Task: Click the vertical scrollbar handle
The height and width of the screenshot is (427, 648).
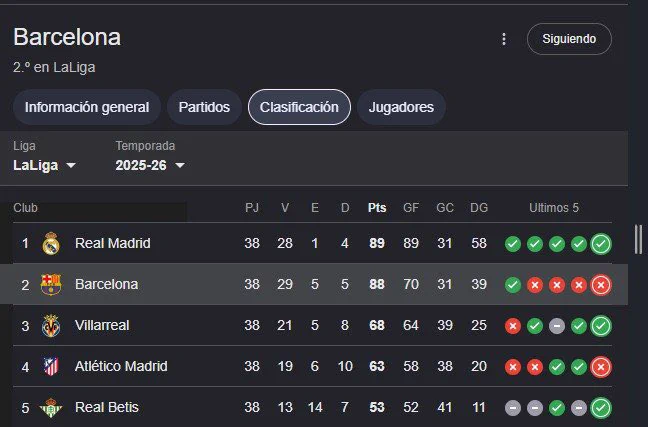Action: (x=638, y=239)
